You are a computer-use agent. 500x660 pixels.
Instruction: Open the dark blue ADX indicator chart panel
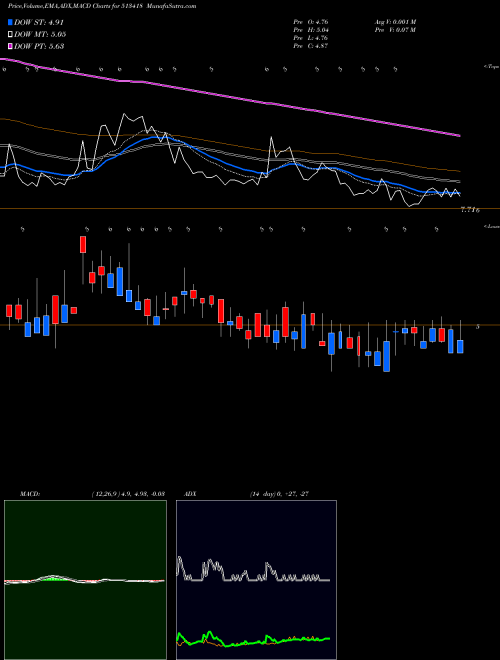[x=256, y=580]
